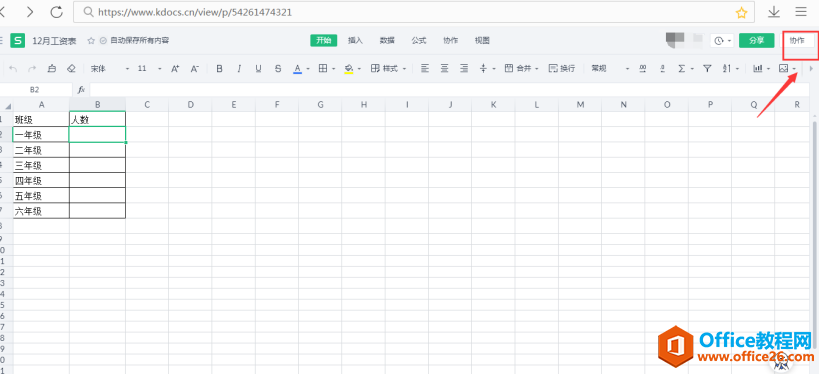Toggle bold formatting
821x374 pixels.
click(219, 69)
